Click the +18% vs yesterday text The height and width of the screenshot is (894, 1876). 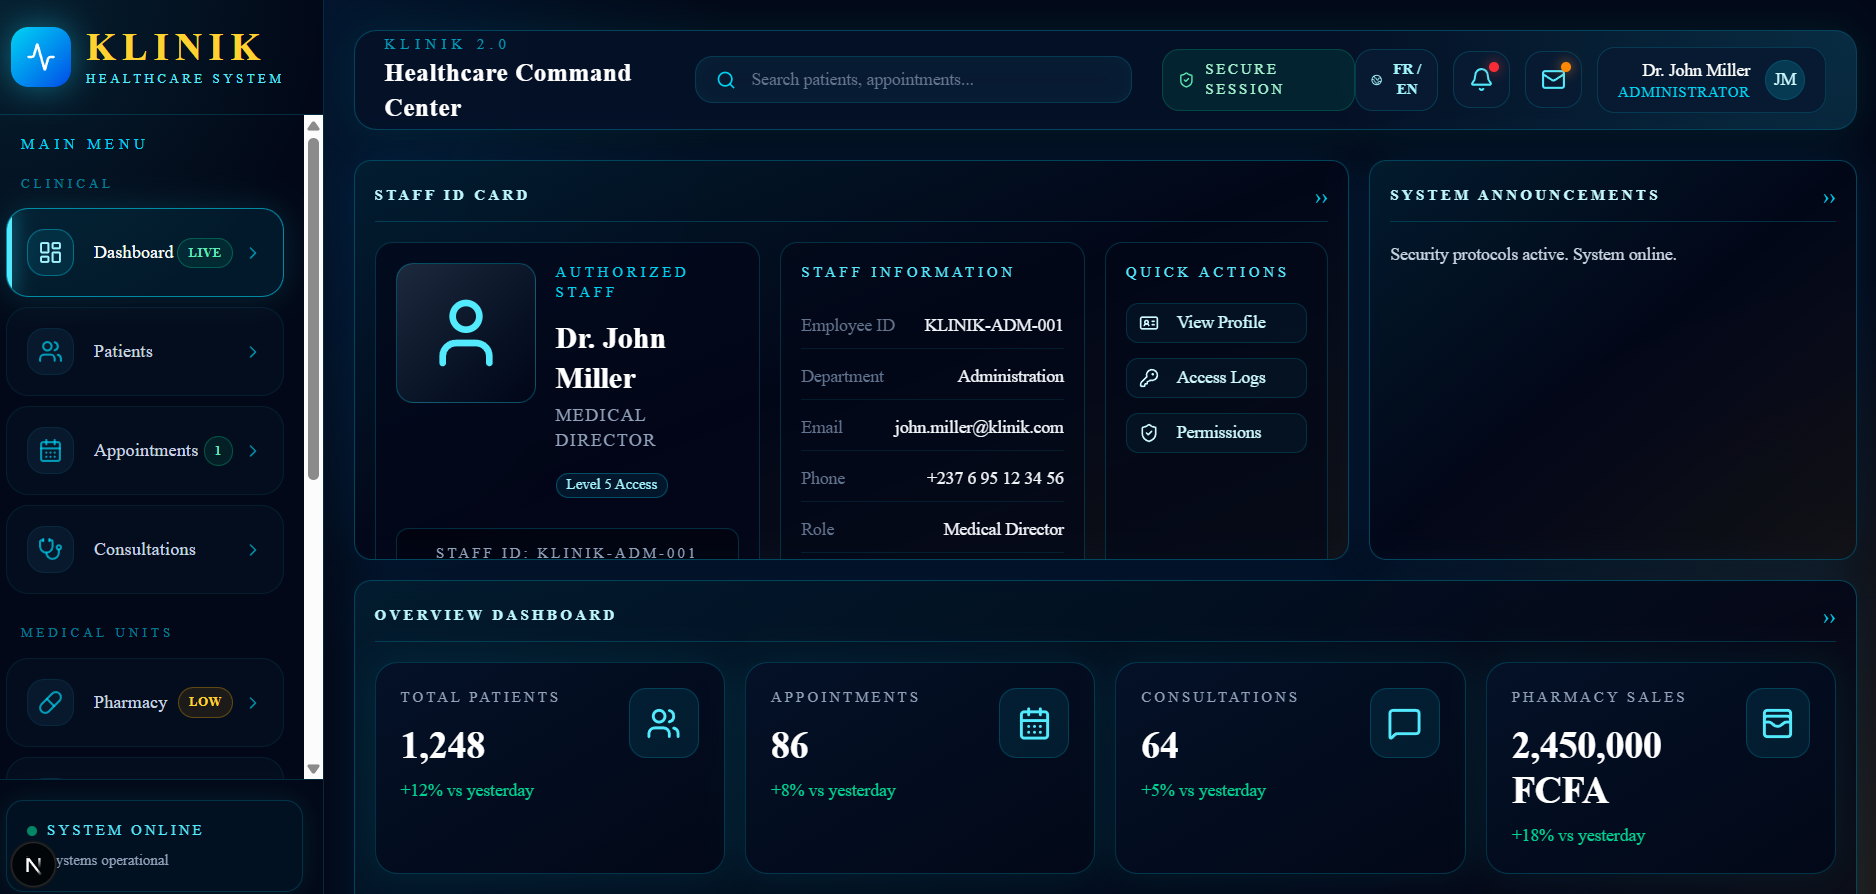tap(1578, 835)
